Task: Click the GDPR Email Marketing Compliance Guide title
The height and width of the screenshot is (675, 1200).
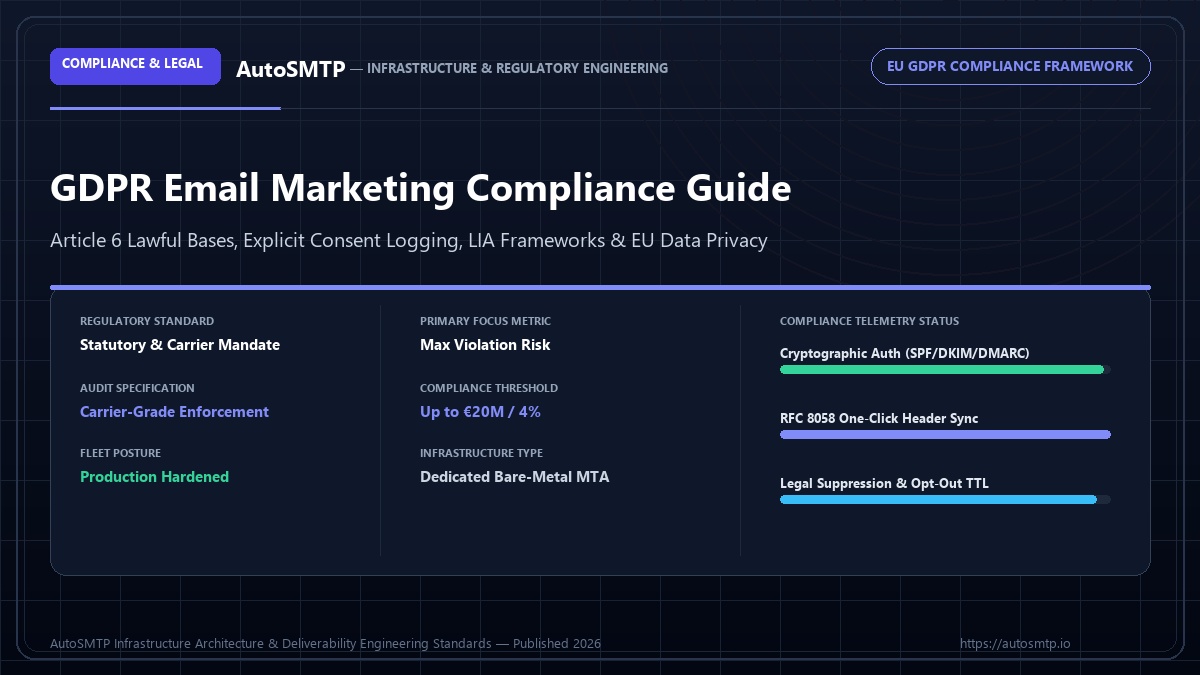Action: (x=421, y=188)
